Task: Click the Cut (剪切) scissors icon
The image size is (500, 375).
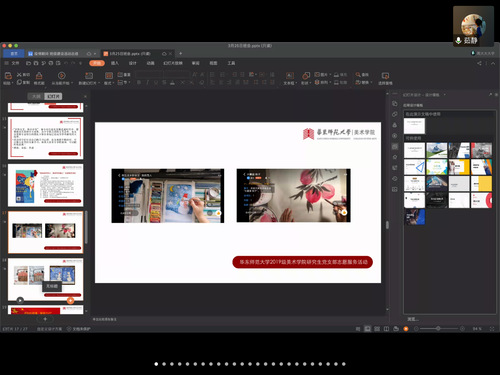Action: pos(19,75)
